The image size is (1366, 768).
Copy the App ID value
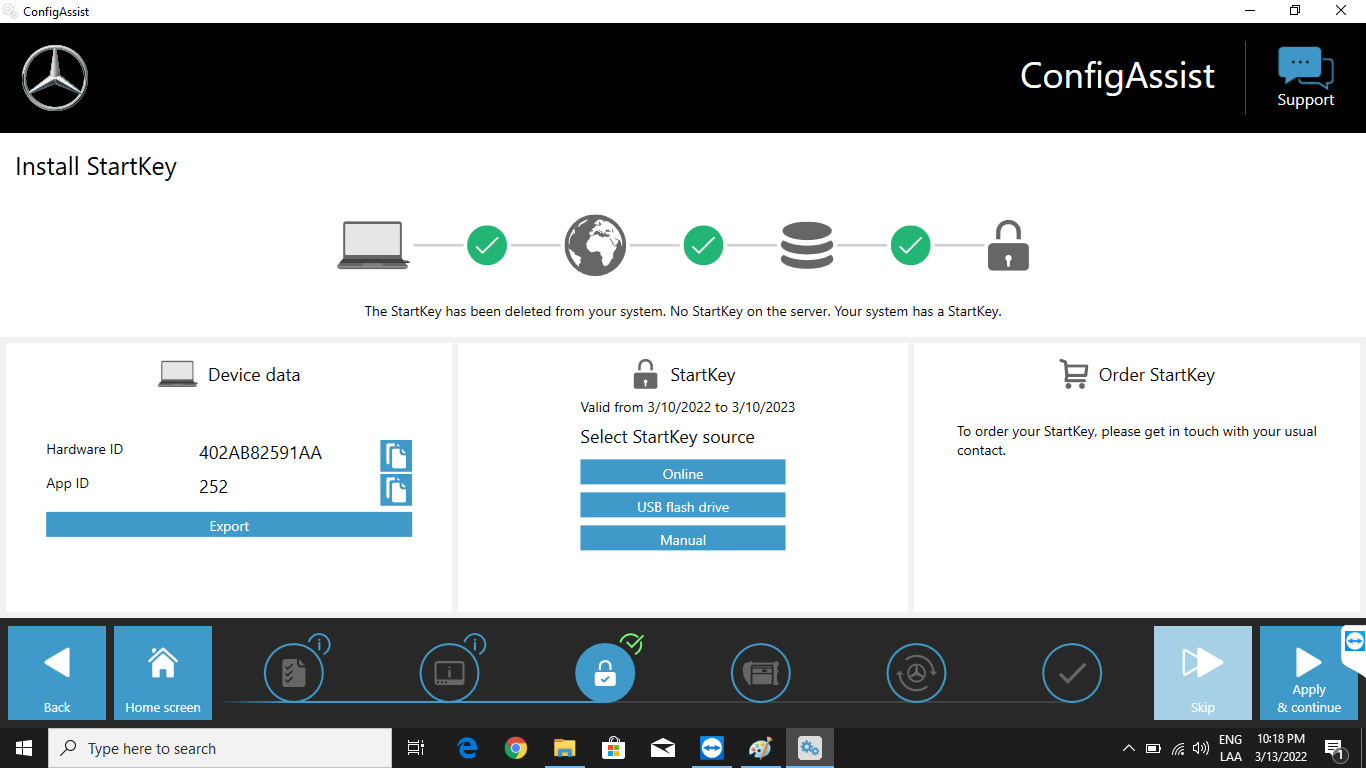396,490
